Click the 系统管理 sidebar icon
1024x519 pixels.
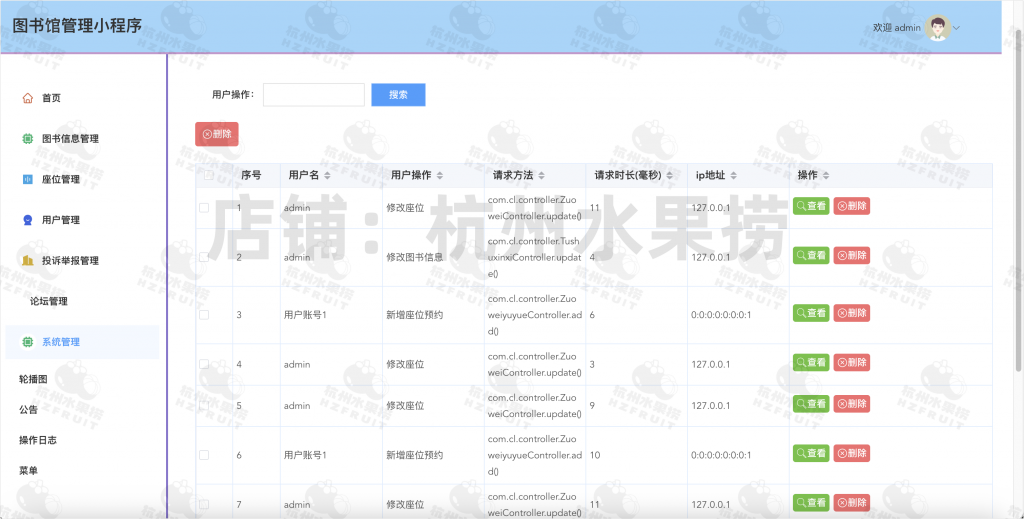click(27, 341)
